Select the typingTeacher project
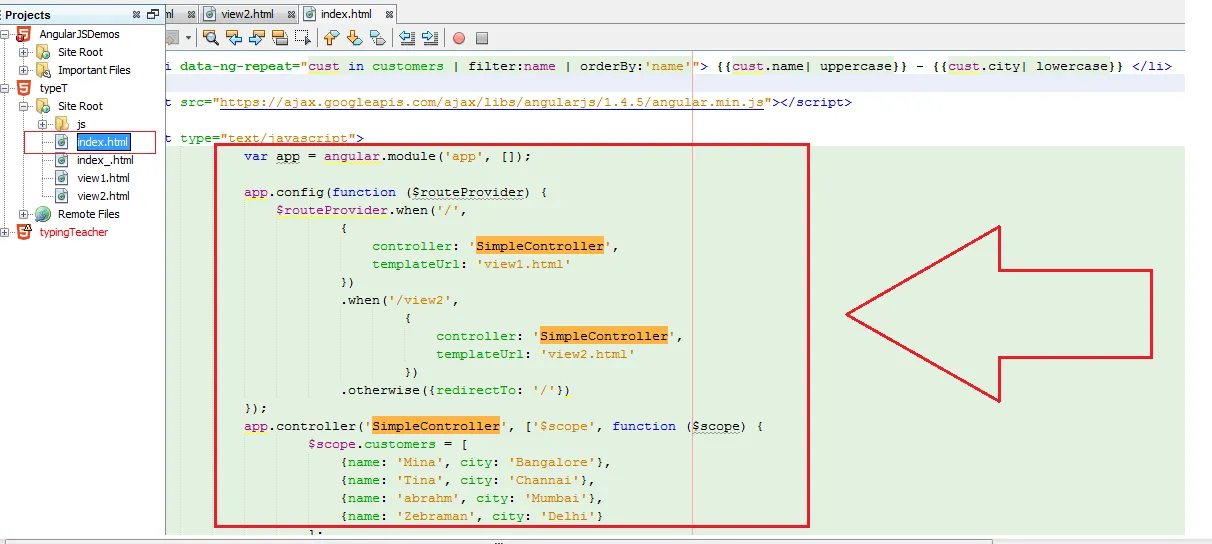The height and width of the screenshot is (544, 1212). [73, 232]
